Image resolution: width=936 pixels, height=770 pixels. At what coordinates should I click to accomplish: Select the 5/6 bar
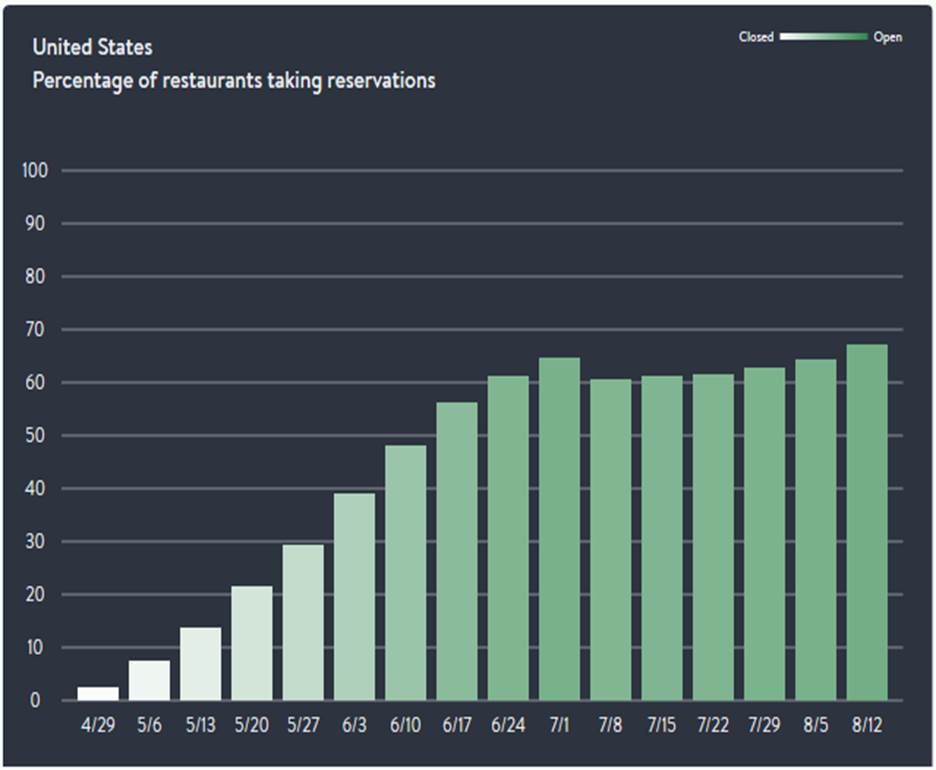click(x=149, y=680)
